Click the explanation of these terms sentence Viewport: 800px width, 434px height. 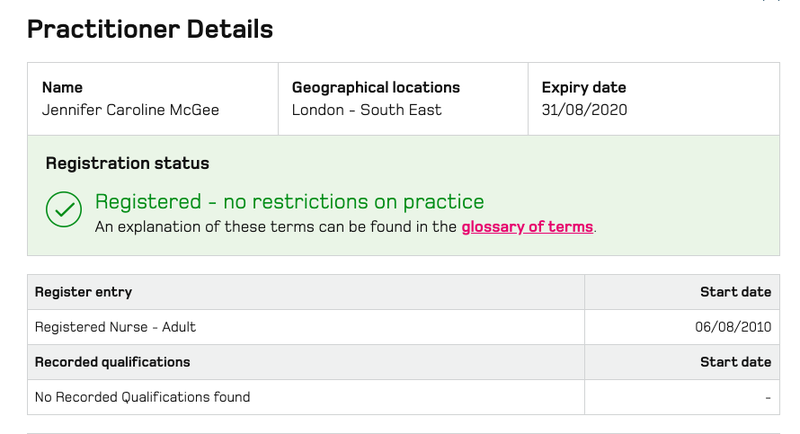345,226
